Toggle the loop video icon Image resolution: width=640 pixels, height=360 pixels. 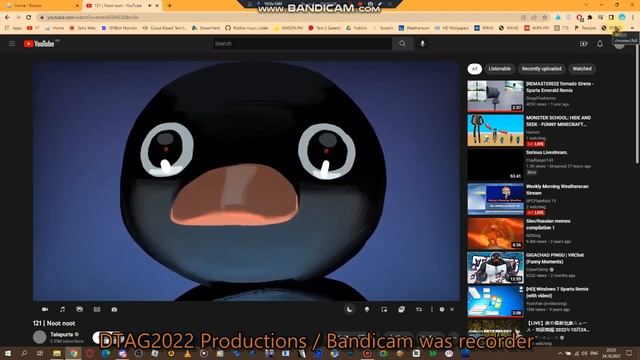(x=419, y=309)
